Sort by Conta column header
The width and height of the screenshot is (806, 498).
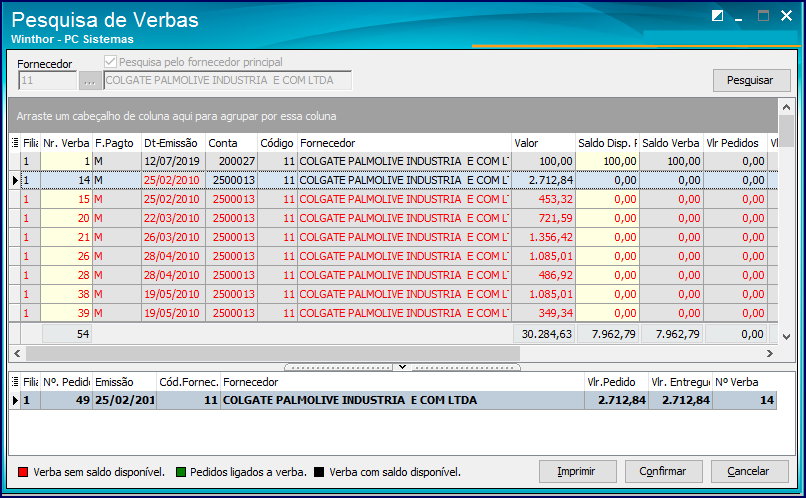[231, 143]
